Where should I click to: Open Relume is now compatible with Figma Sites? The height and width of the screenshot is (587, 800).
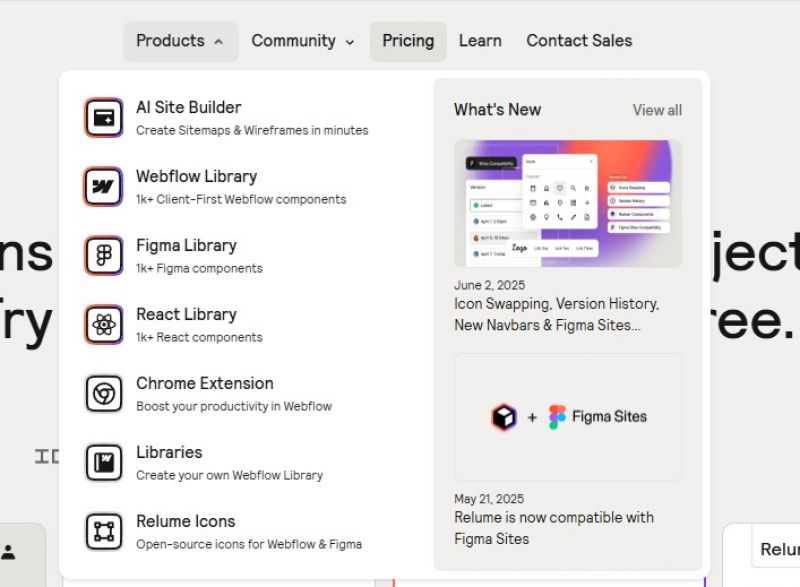(x=554, y=528)
